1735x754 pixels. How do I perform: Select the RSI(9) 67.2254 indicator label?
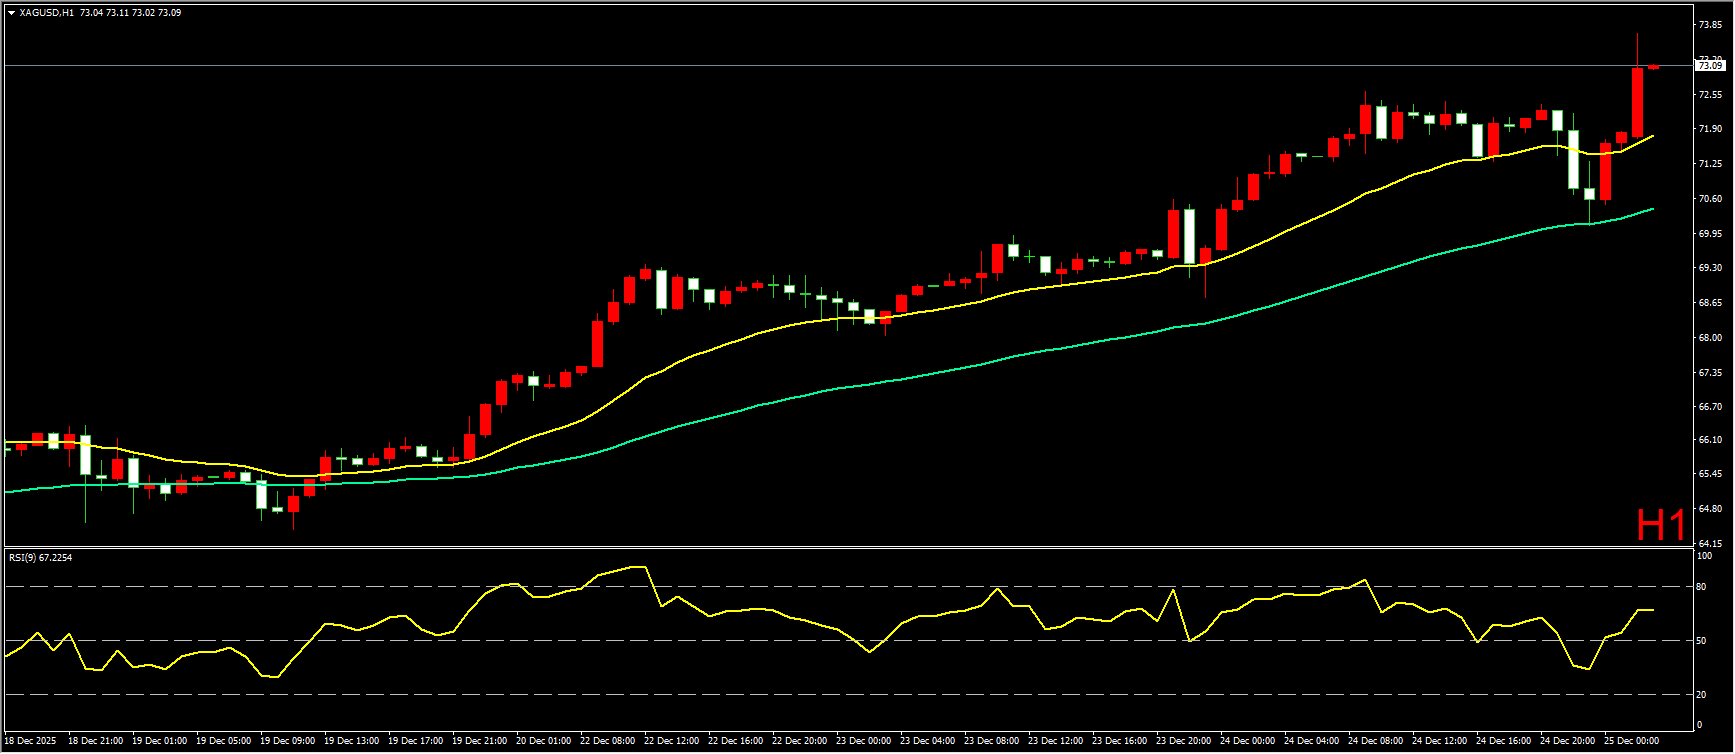point(40,557)
